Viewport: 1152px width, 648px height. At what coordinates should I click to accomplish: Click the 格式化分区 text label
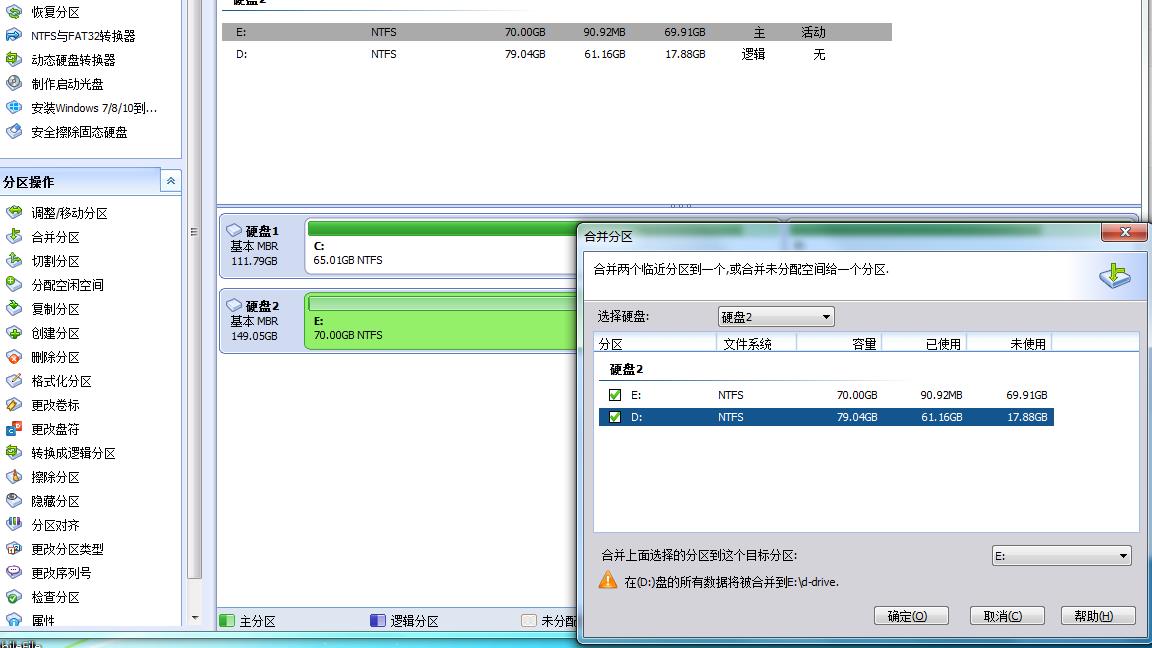(x=62, y=381)
